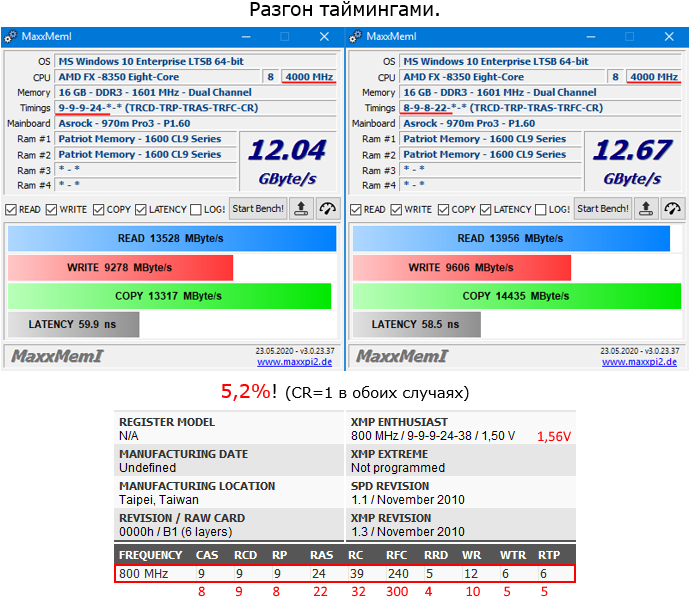This screenshot has height=599, width=691.
Task: Click WR value 12 in table
Action: coord(471,574)
